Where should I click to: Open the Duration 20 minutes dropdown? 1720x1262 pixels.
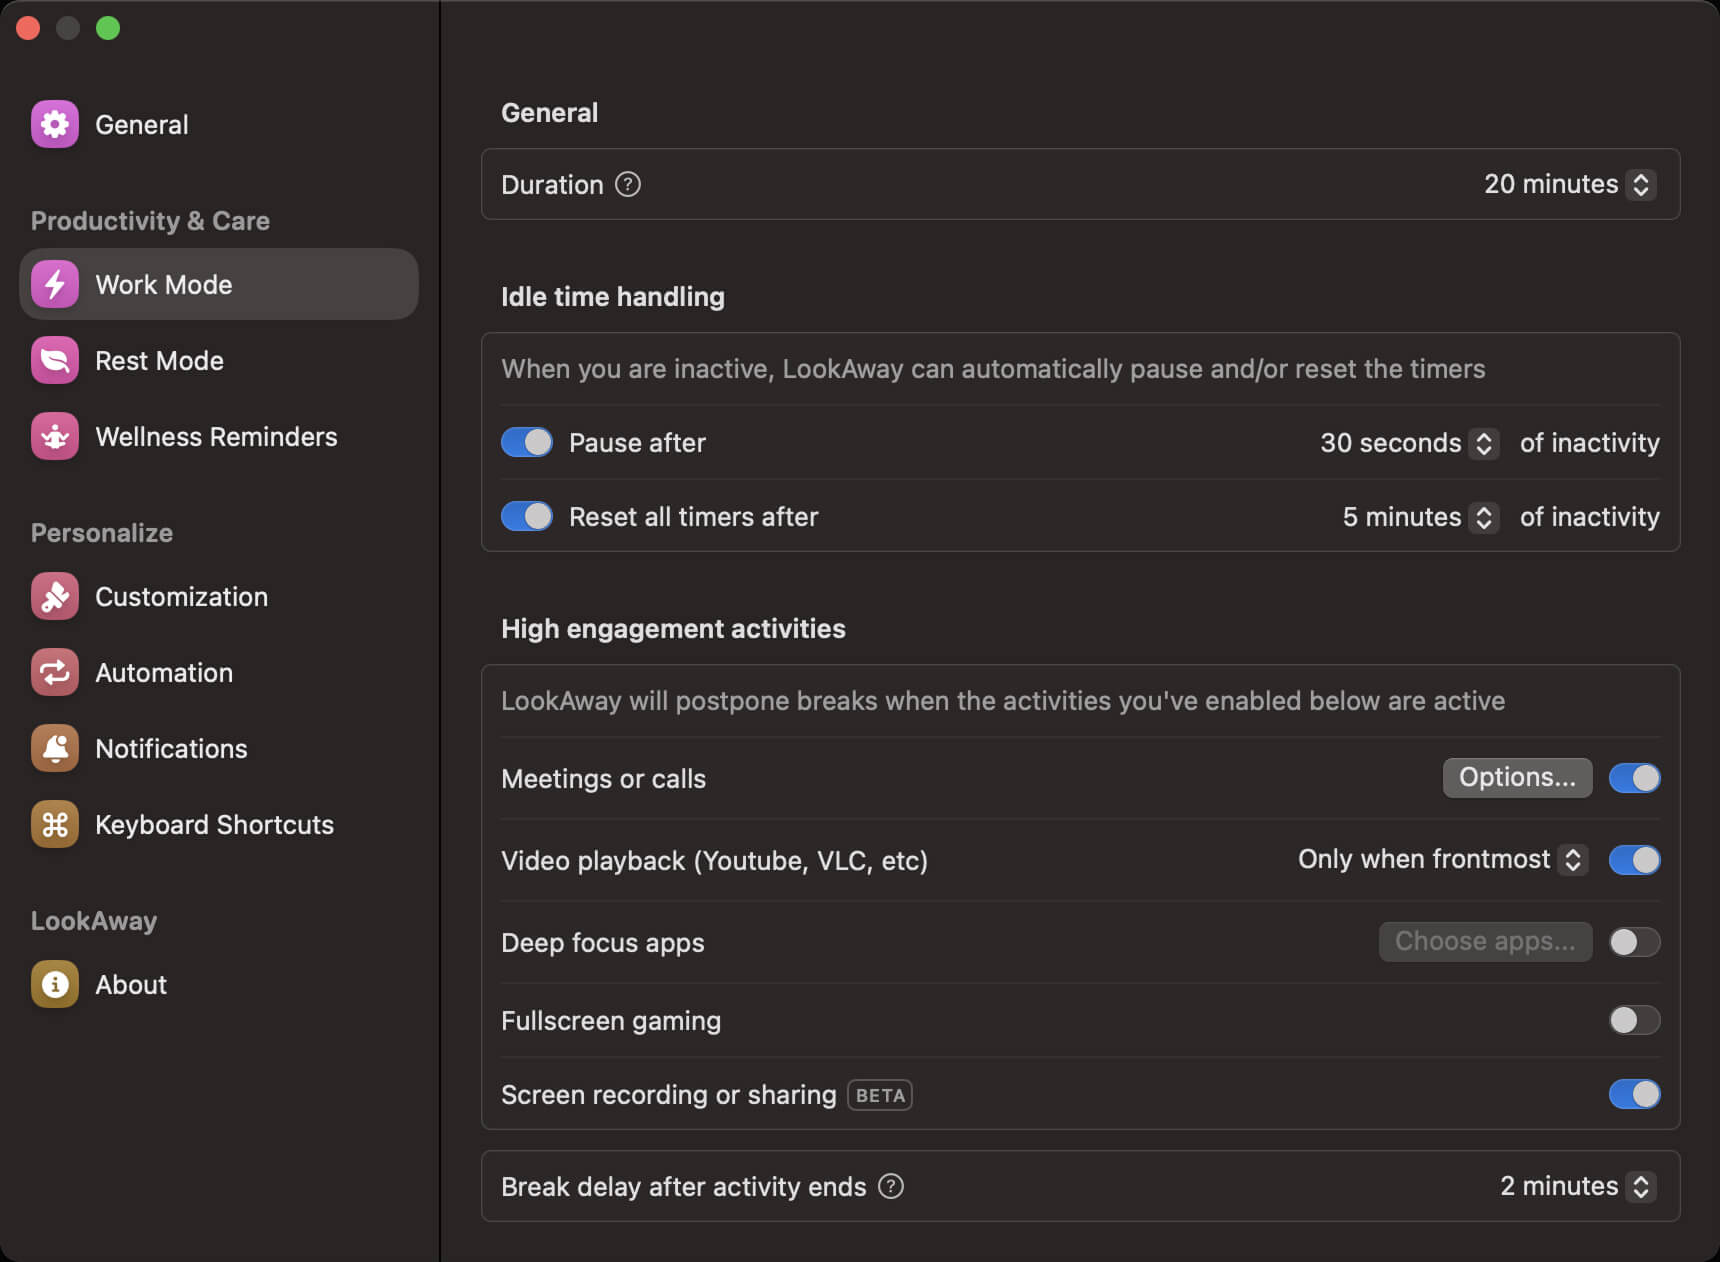[x=1570, y=184]
